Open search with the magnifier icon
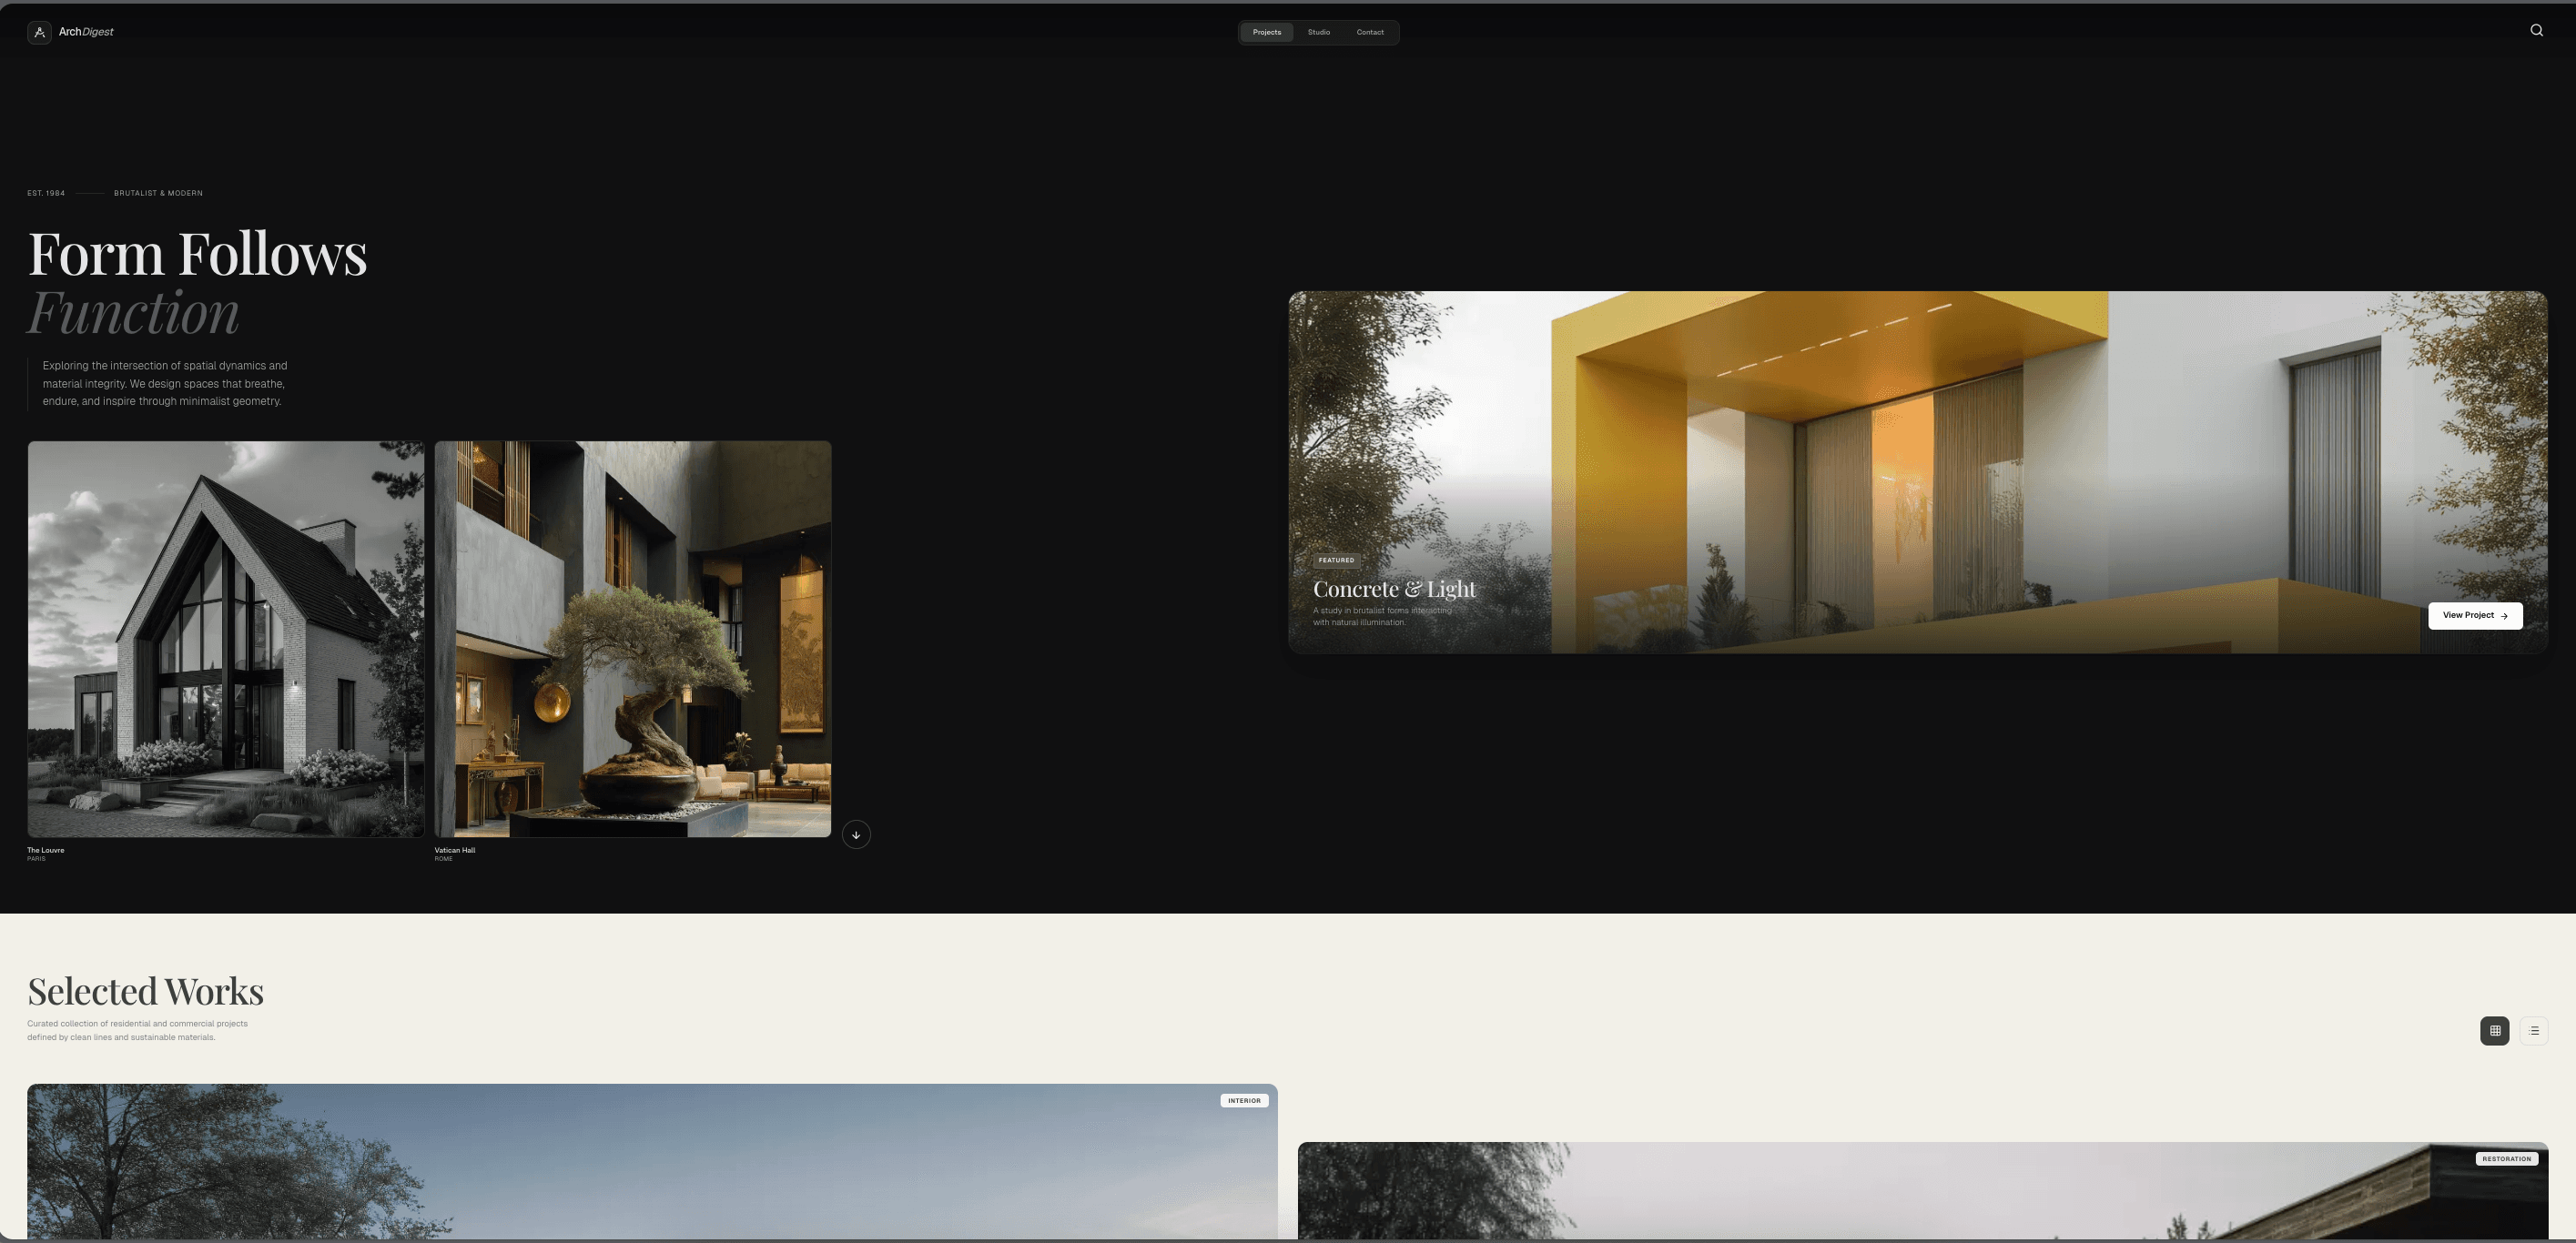Screen dimensions: 2576x1243 (2536, 31)
